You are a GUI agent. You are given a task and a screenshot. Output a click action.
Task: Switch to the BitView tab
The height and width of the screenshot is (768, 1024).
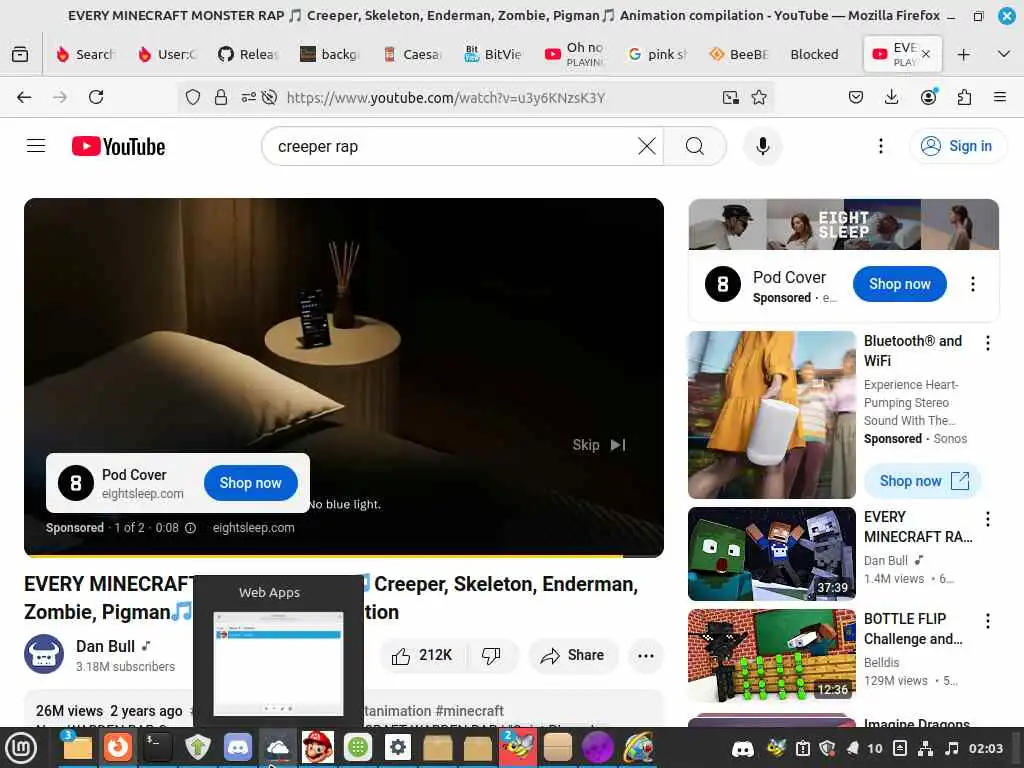493,54
